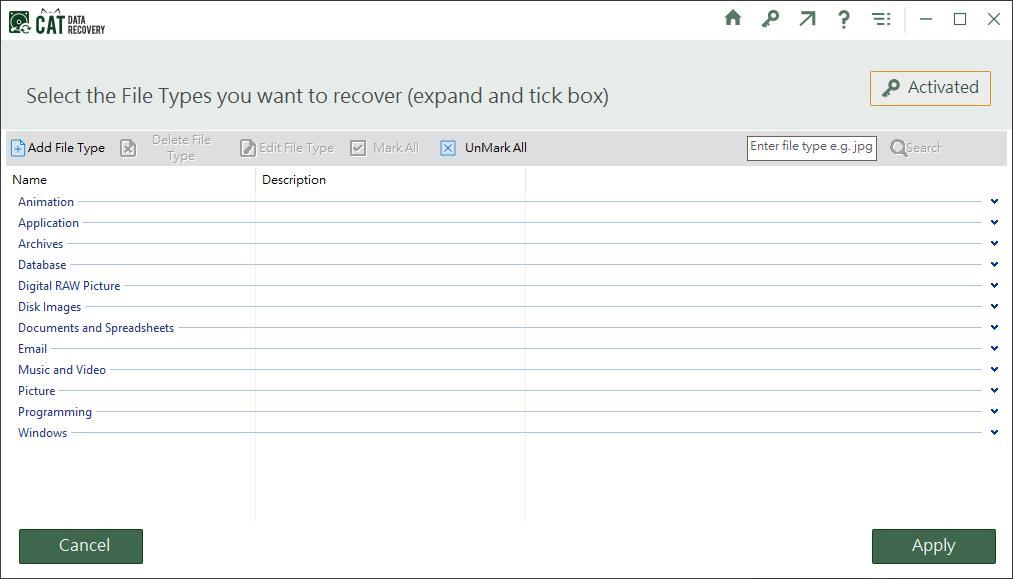Click the upgrade arrow icon

click(807, 18)
